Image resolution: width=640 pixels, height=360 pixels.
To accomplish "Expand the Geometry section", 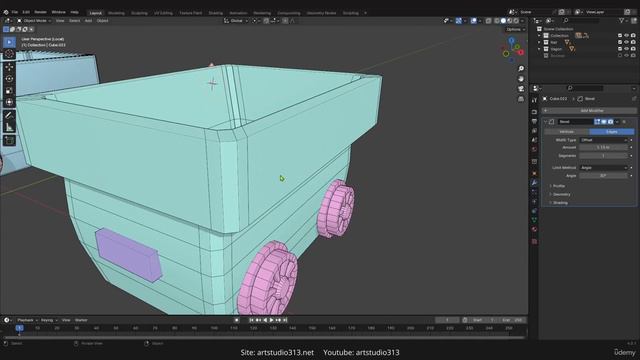I will tap(560, 194).
